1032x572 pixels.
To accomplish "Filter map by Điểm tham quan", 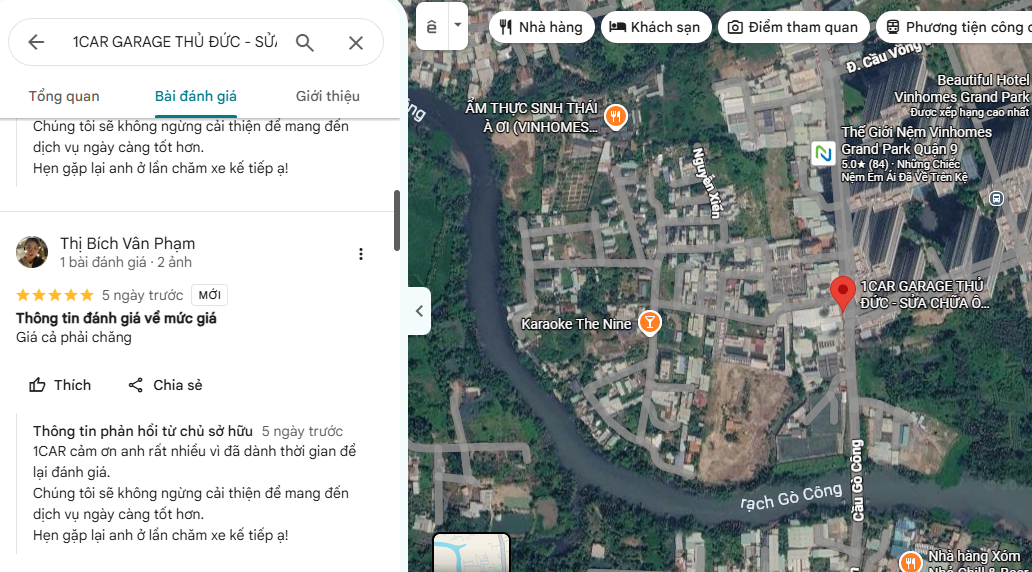I will [x=793, y=27].
